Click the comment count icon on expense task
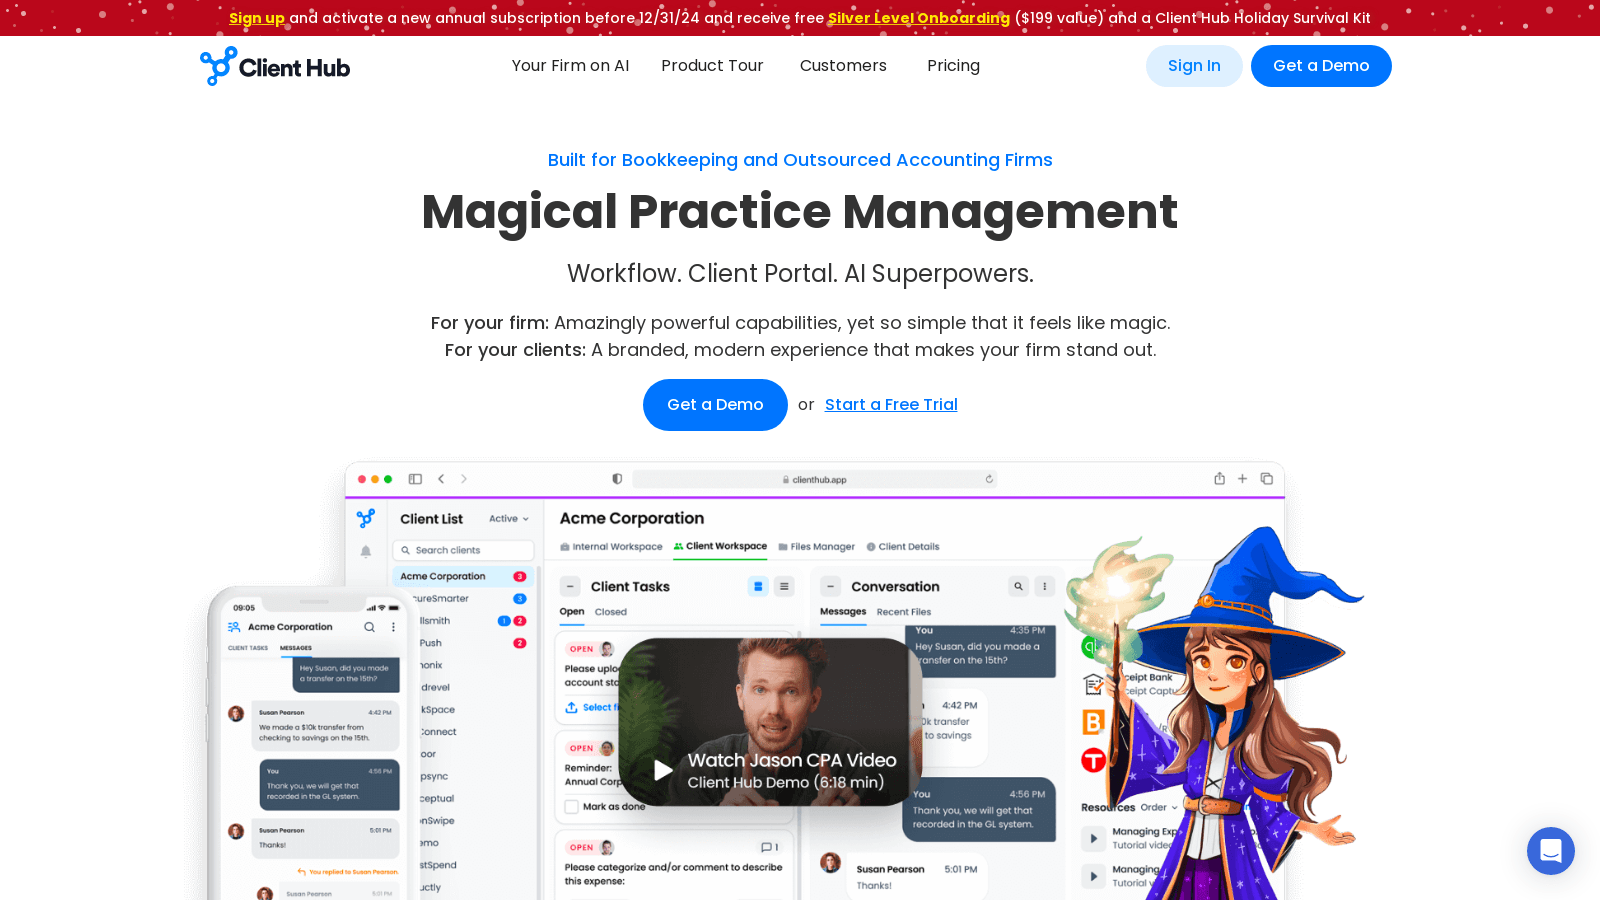The height and width of the screenshot is (900, 1600). tap(769, 847)
